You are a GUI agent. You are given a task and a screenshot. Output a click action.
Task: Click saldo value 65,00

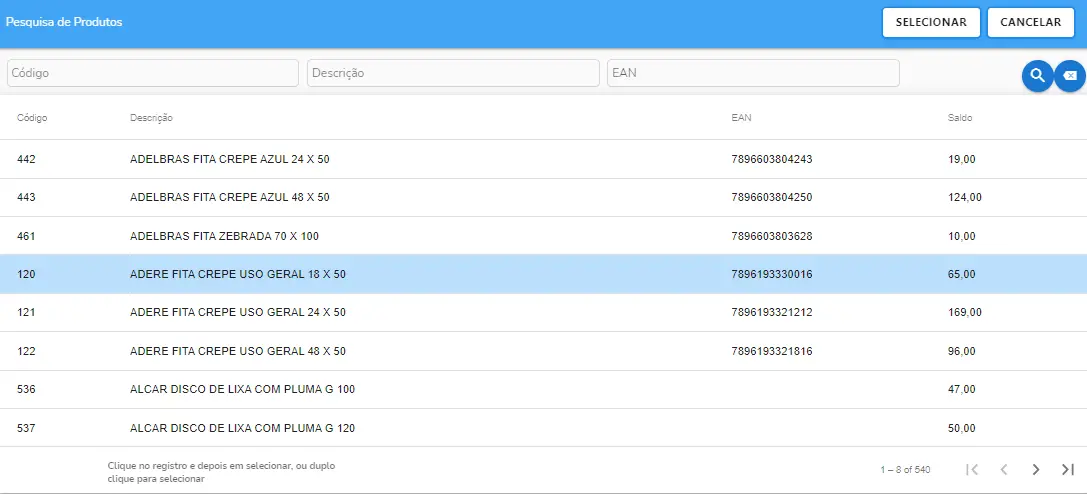pyautogui.click(x=962, y=274)
